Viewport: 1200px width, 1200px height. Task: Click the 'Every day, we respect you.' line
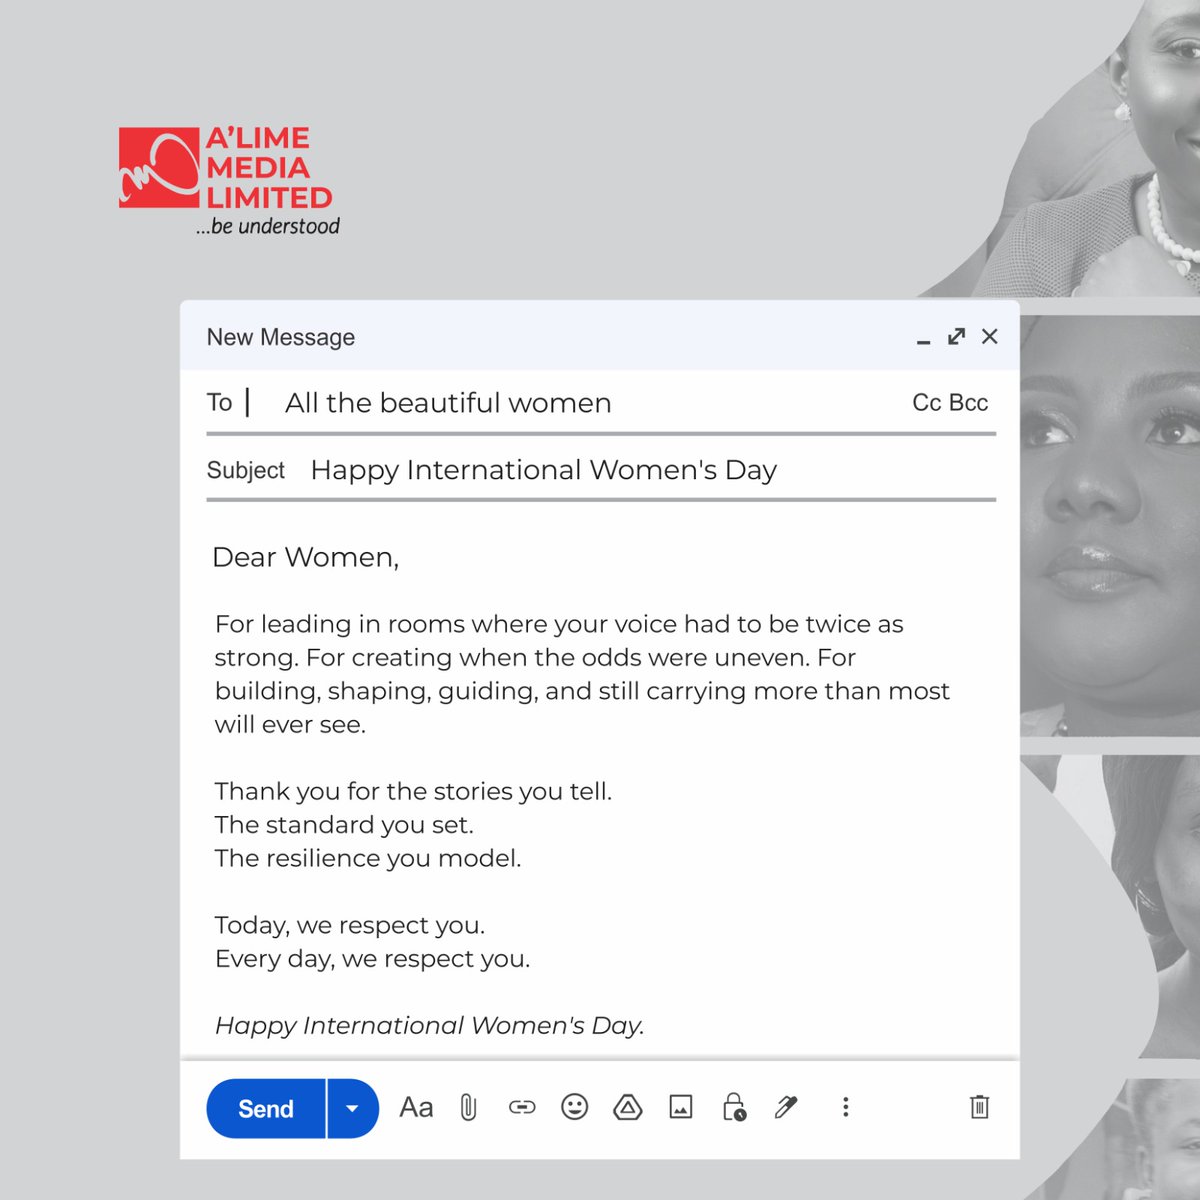(x=372, y=959)
